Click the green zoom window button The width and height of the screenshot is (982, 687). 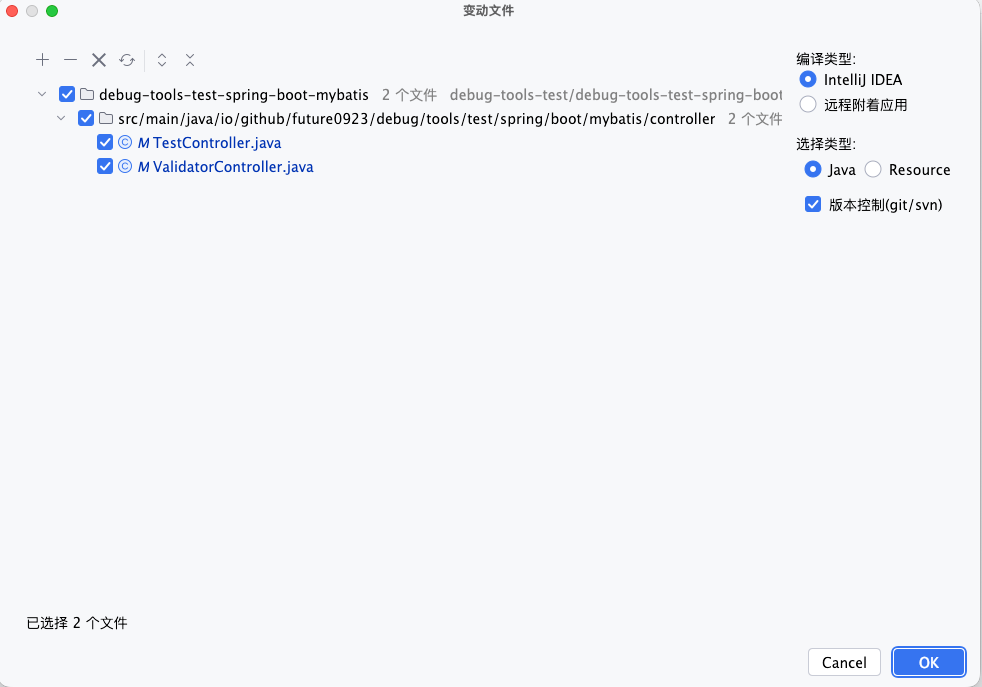point(52,11)
